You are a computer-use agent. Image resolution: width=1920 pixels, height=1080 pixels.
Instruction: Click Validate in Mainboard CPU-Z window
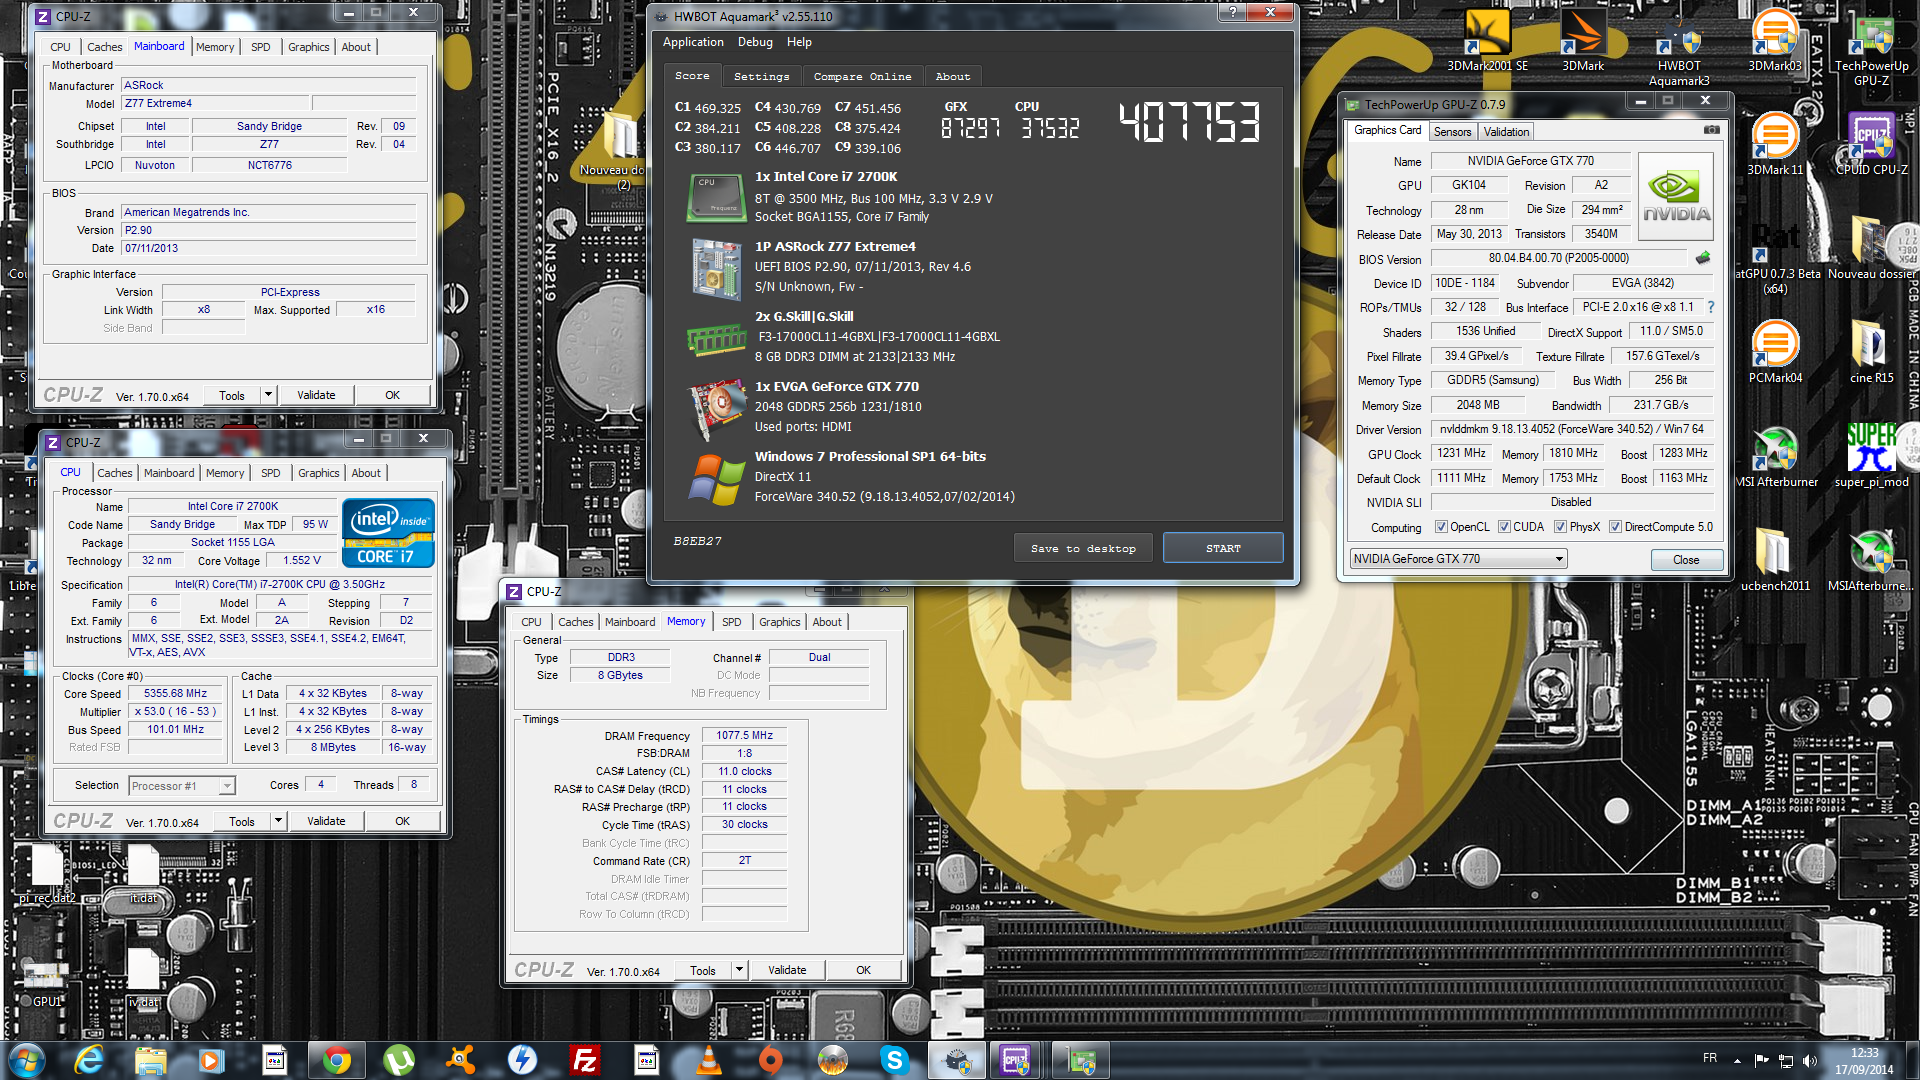point(316,395)
